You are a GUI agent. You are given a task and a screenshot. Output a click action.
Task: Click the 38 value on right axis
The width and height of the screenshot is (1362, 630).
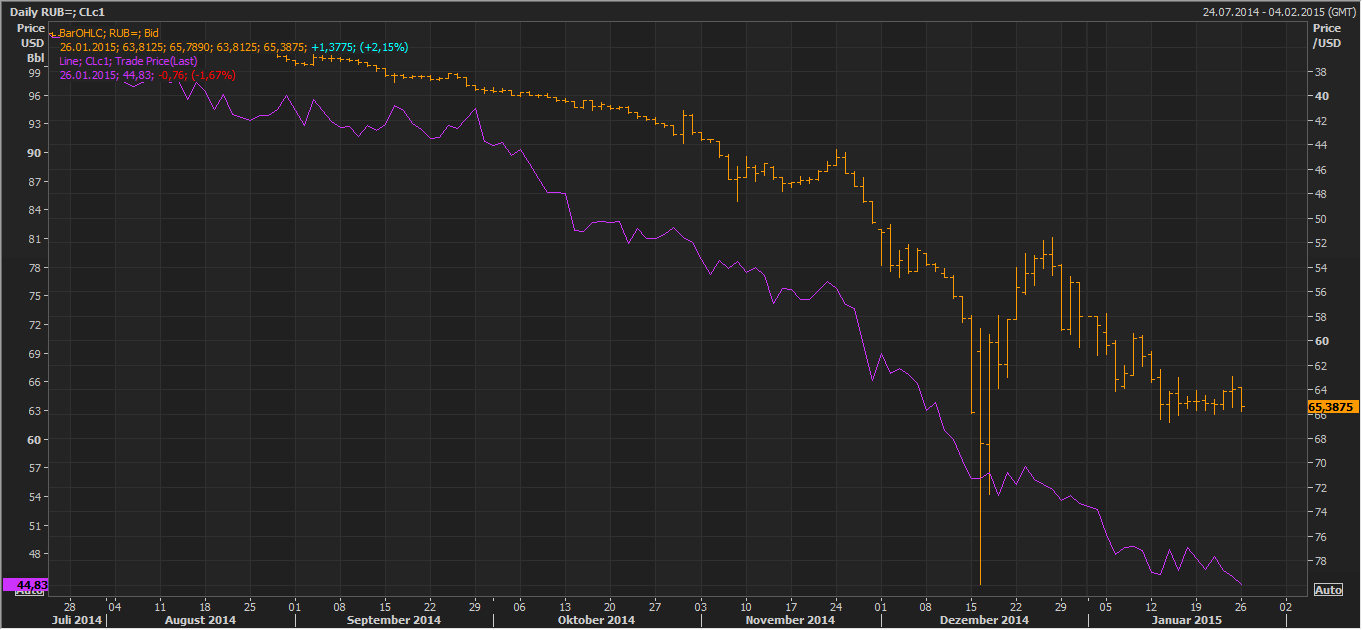pyautogui.click(x=1320, y=73)
